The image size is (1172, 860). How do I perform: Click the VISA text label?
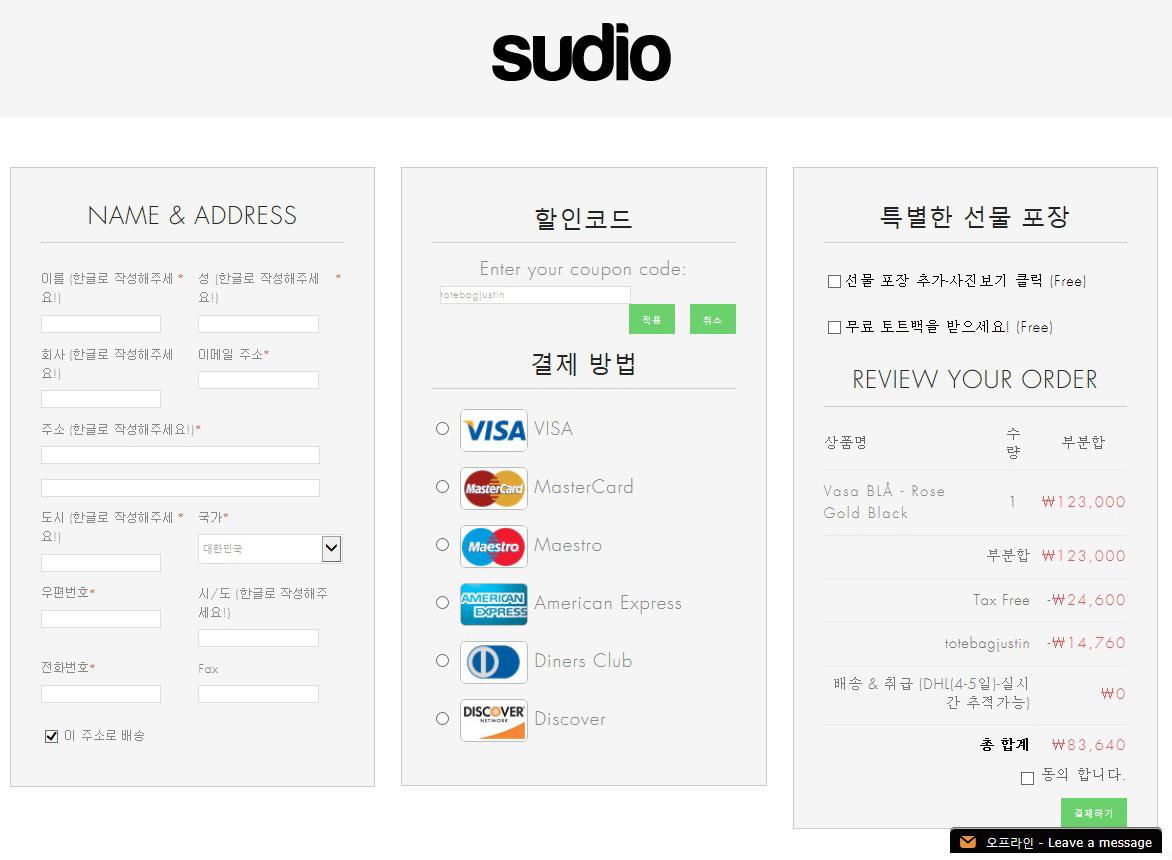coord(553,429)
